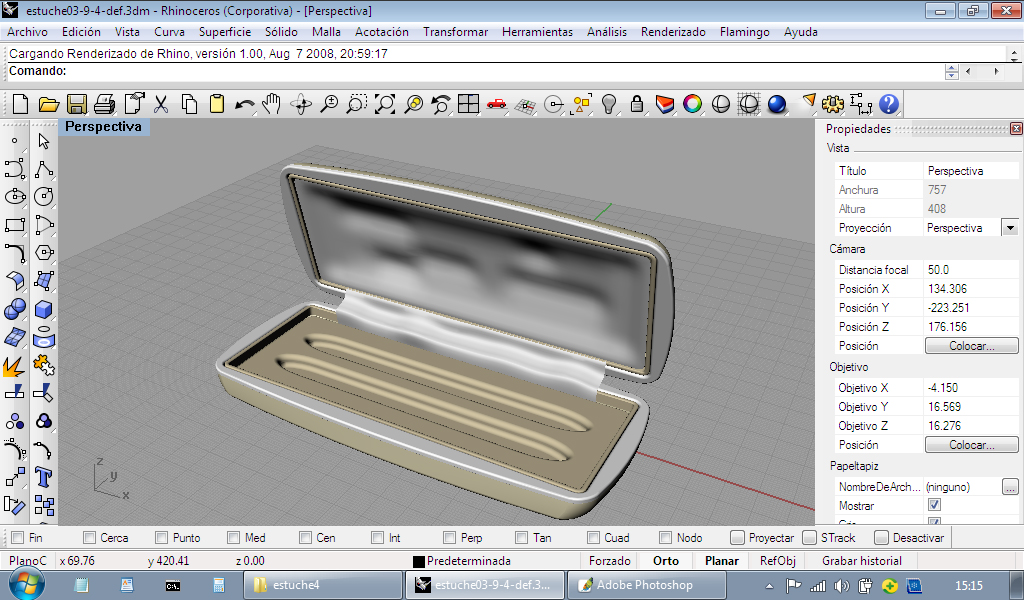1024x600 pixels.
Task: Open the Superficie menu
Action: [x=224, y=32]
